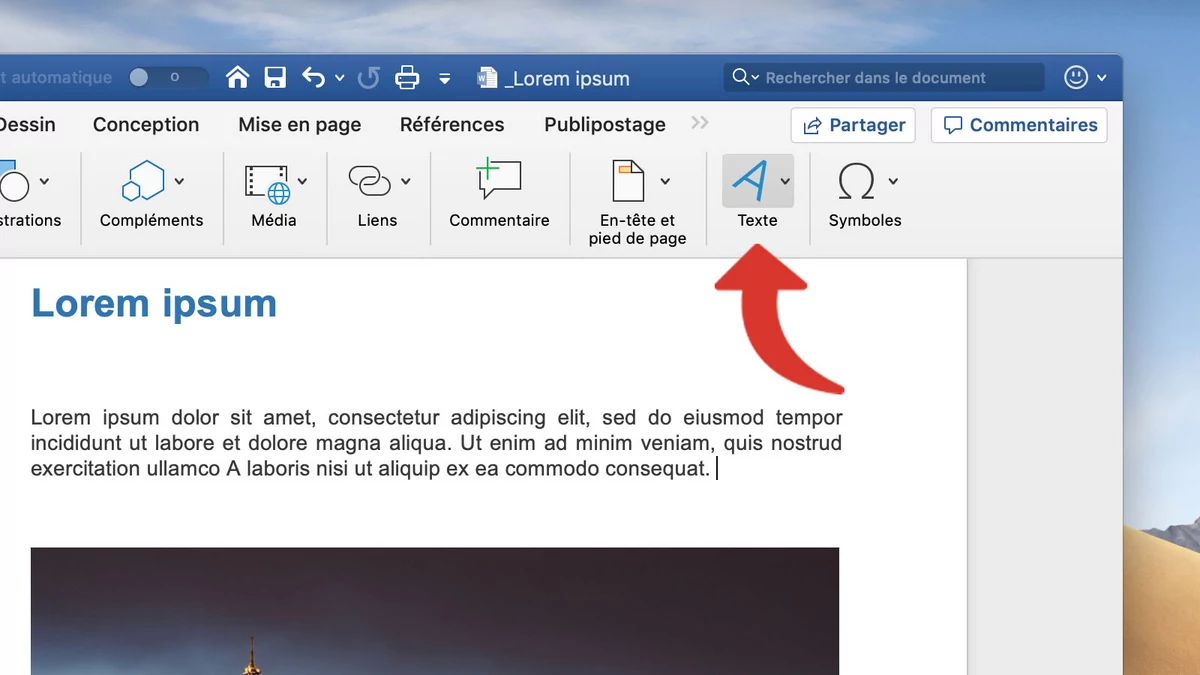Image resolution: width=1200 pixels, height=675 pixels.
Task: Open the Conception tab
Action: (146, 125)
